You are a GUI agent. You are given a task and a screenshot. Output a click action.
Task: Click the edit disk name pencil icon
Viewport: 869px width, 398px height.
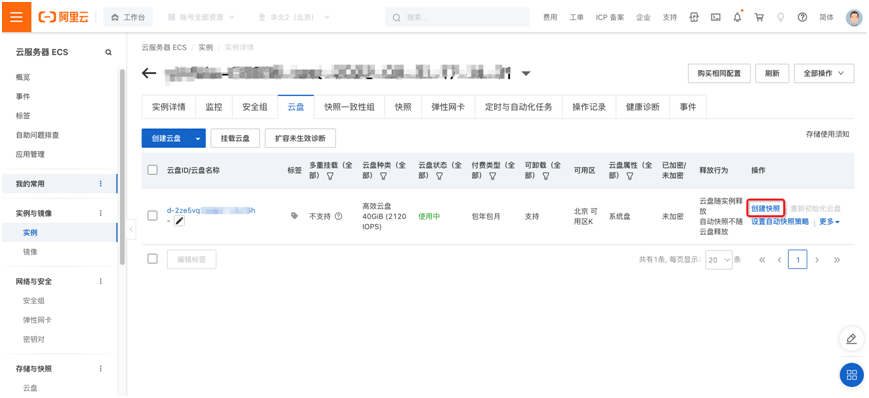pos(180,221)
